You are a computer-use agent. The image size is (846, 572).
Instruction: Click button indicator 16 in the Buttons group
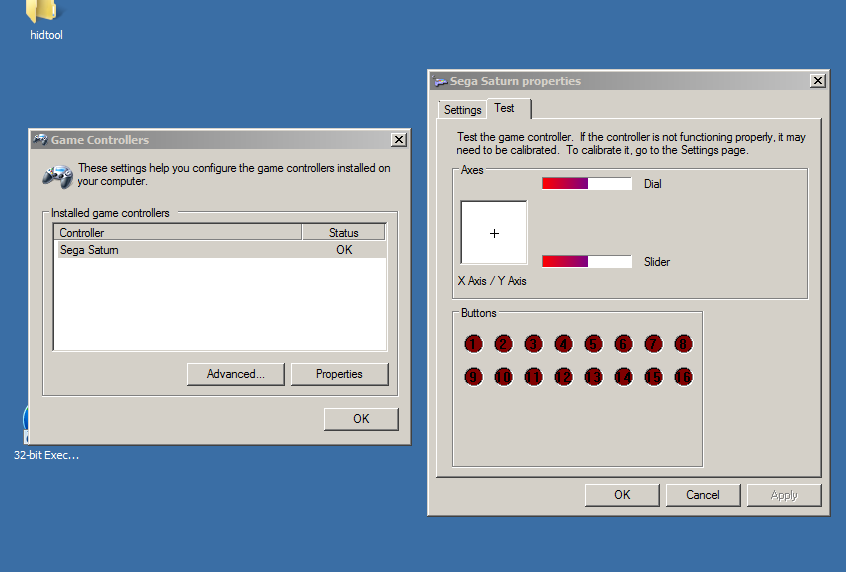coord(683,377)
